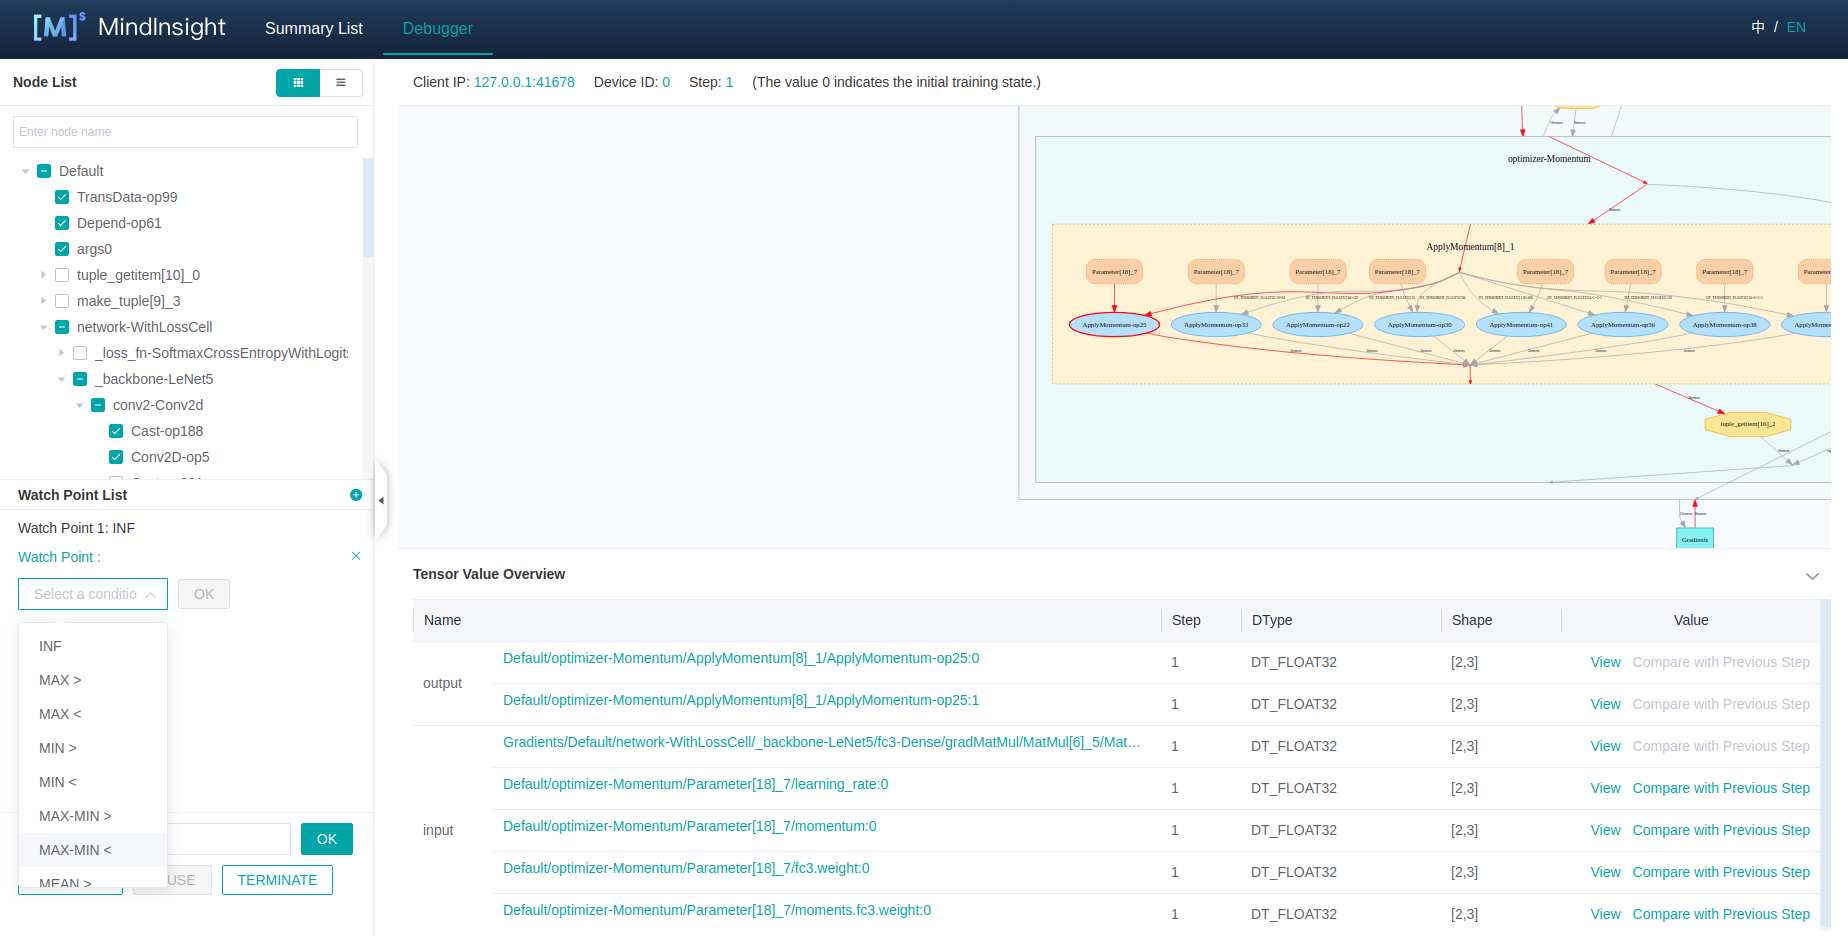1848x936 pixels.
Task: Switch language to Chinese
Action: click(x=1758, y=27)
